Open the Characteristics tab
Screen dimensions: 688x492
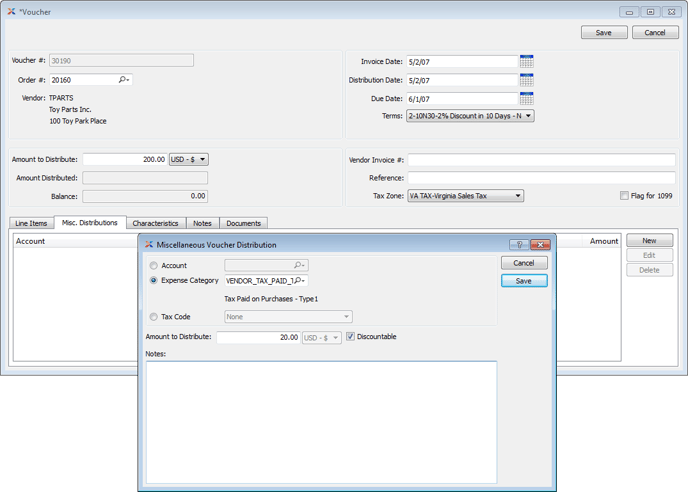tap(155, 223)
